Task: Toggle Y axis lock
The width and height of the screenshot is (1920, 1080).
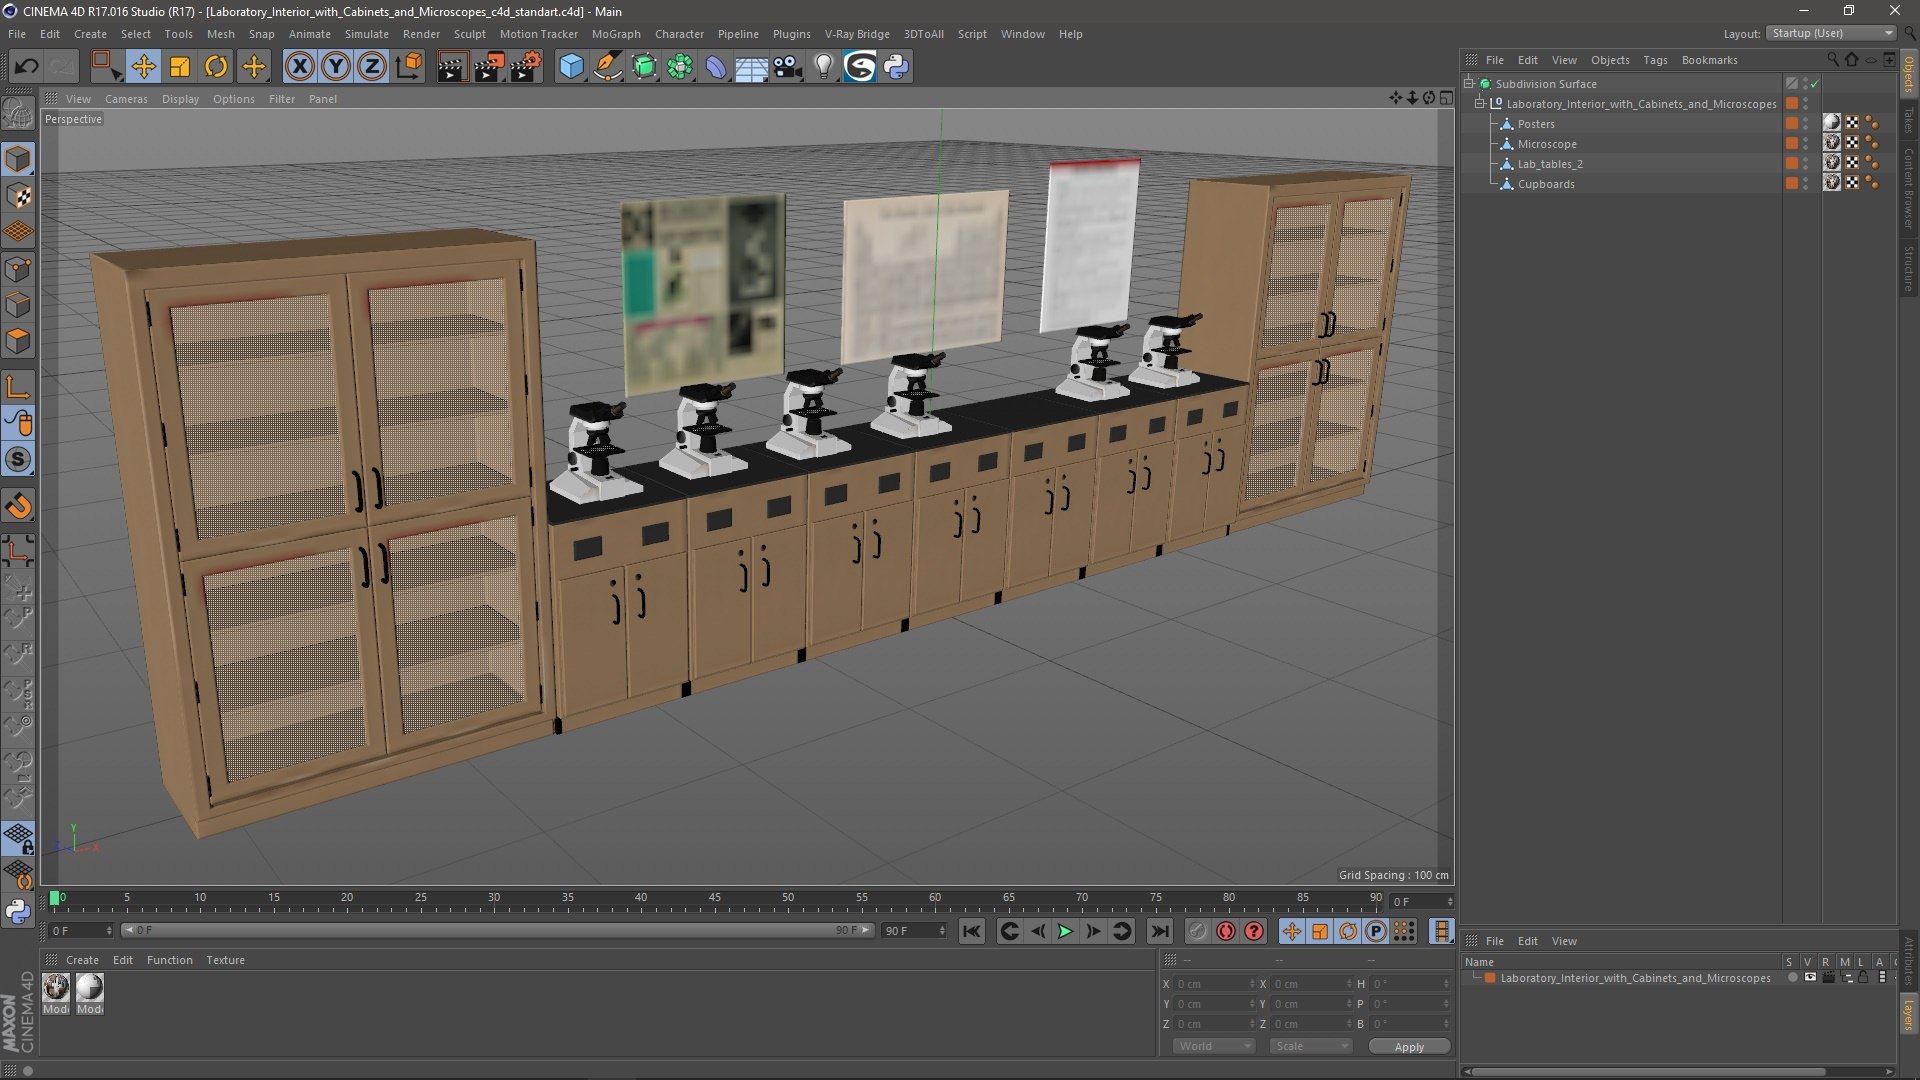Action: tap(336, 67)
